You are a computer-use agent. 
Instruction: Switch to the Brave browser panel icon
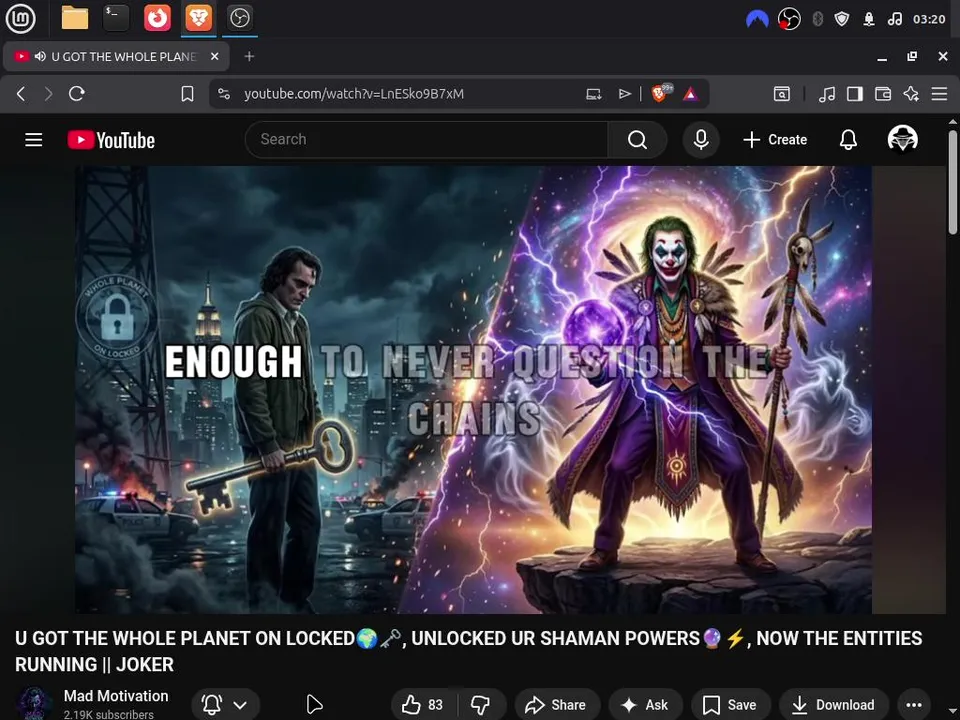tap(198, 18)
